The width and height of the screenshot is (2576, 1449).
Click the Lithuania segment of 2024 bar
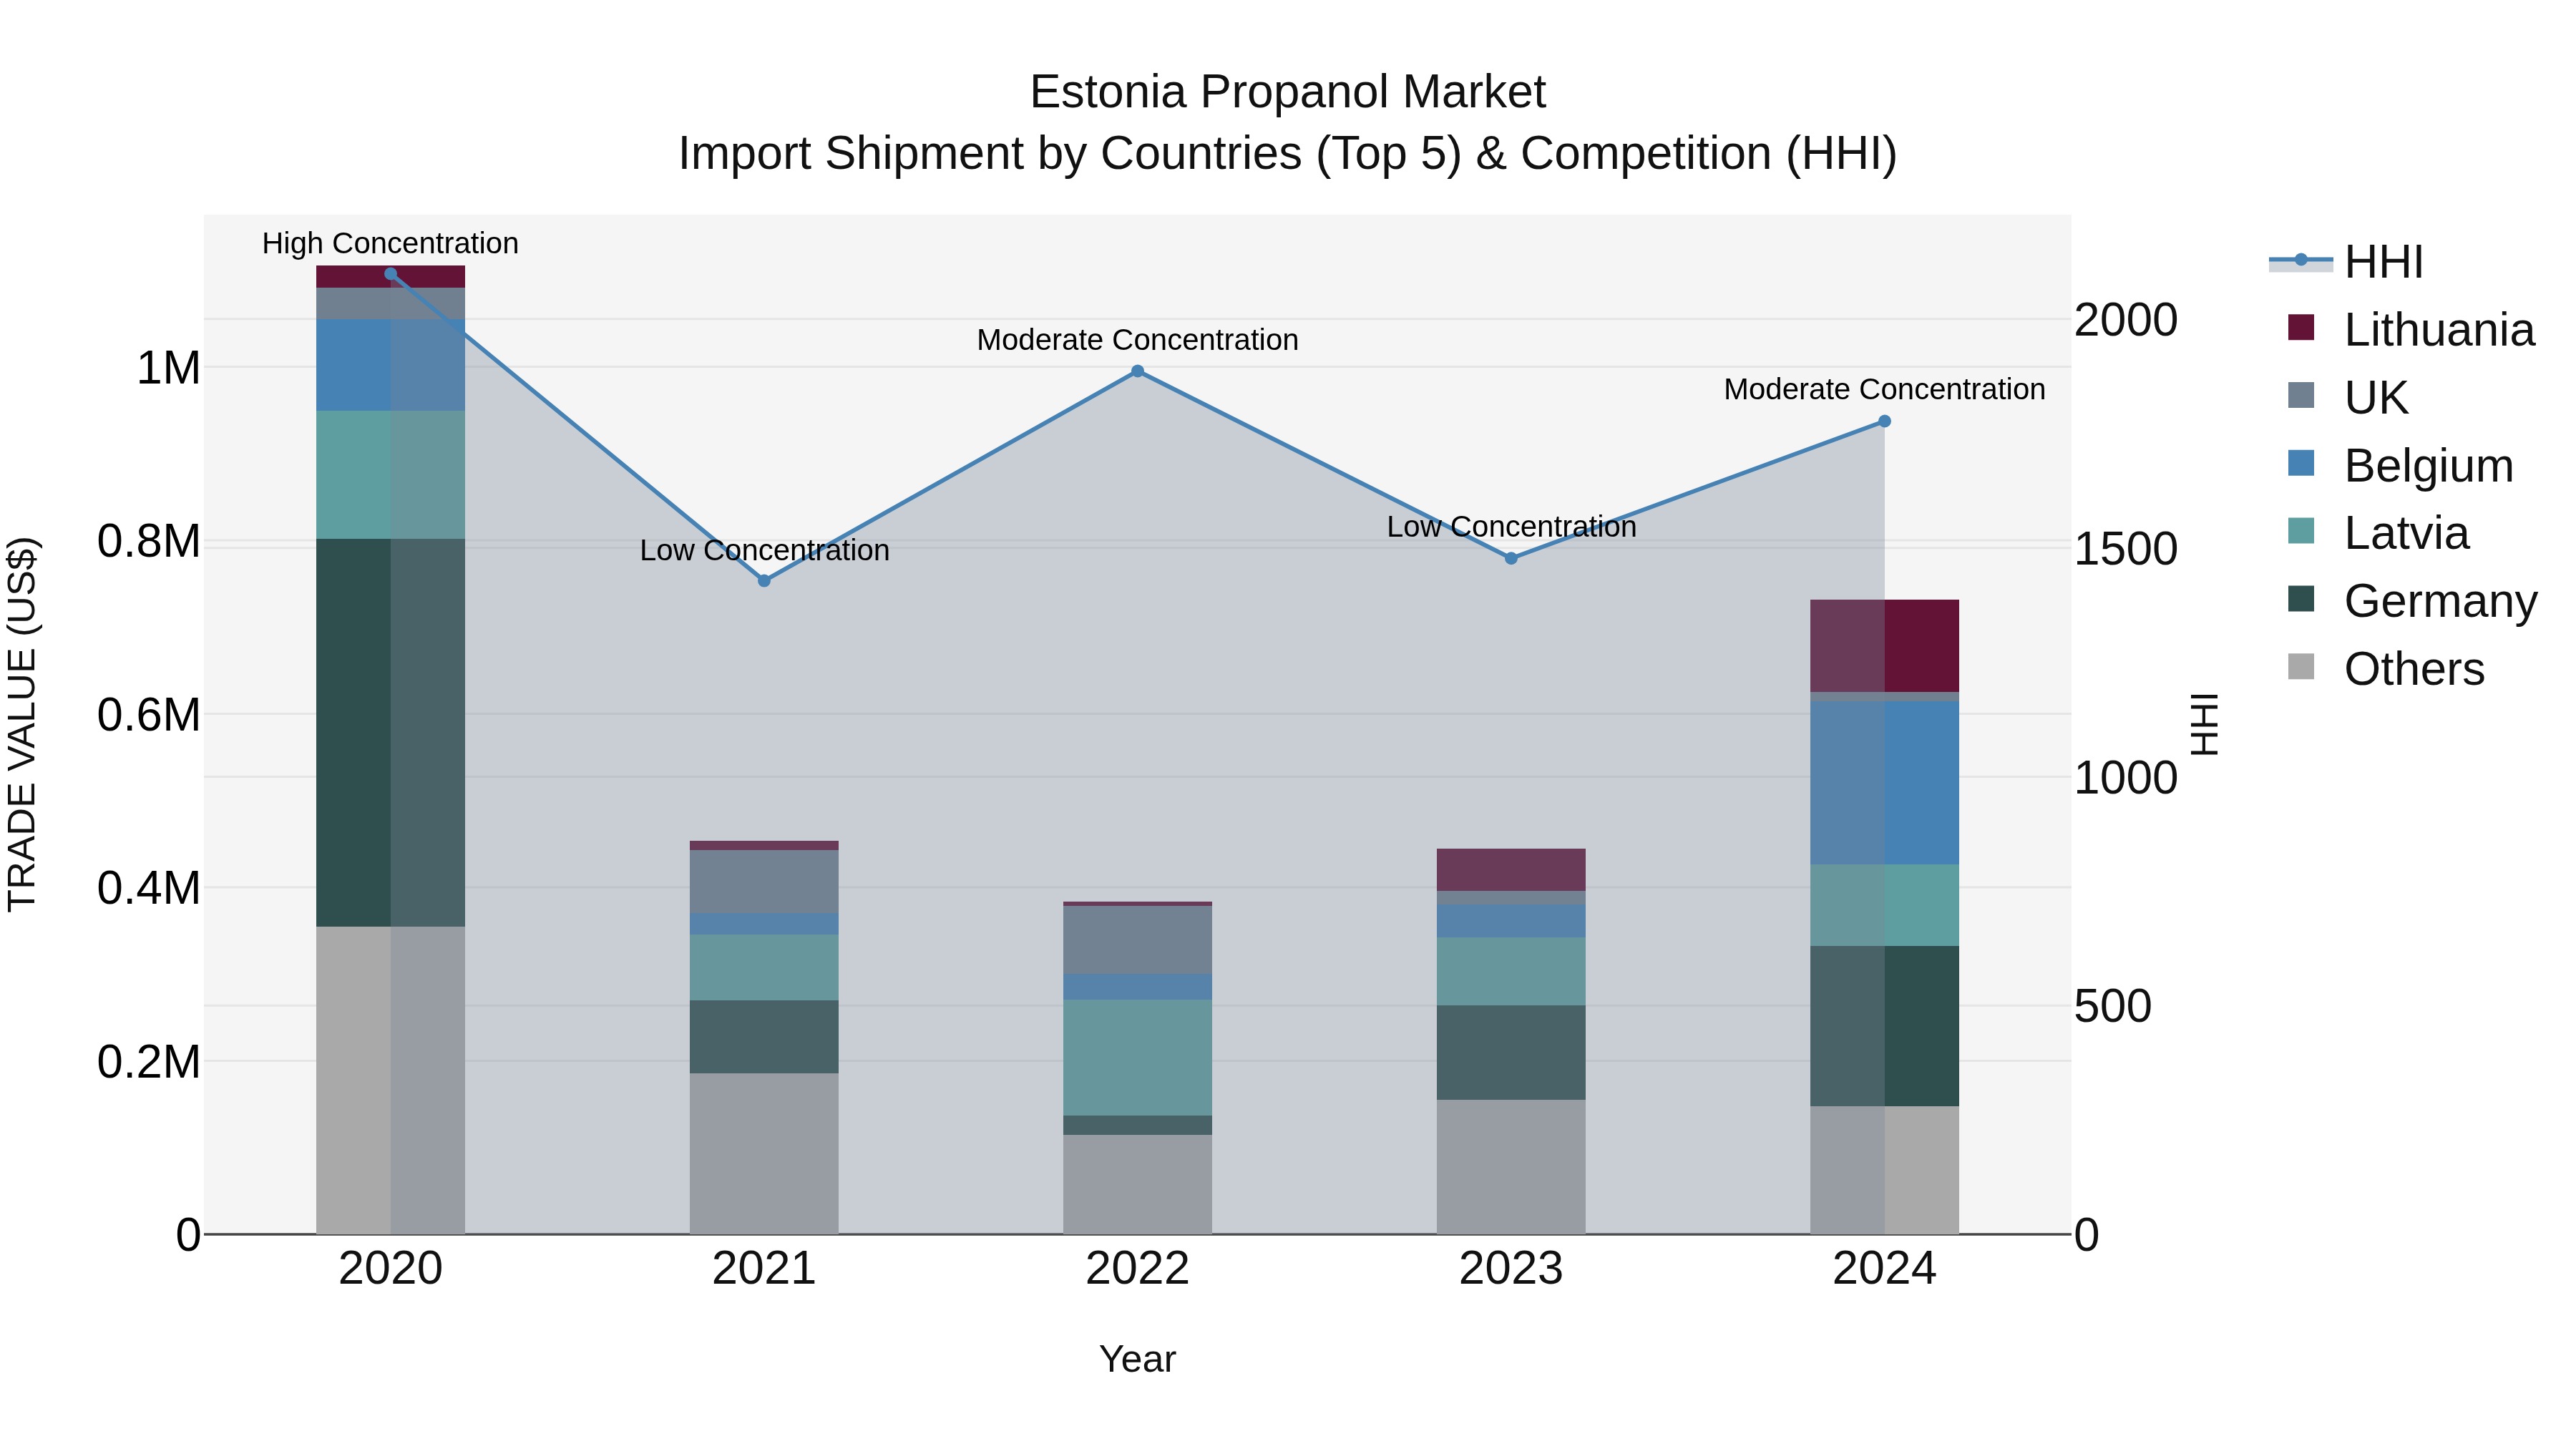tap(1885, 646)
